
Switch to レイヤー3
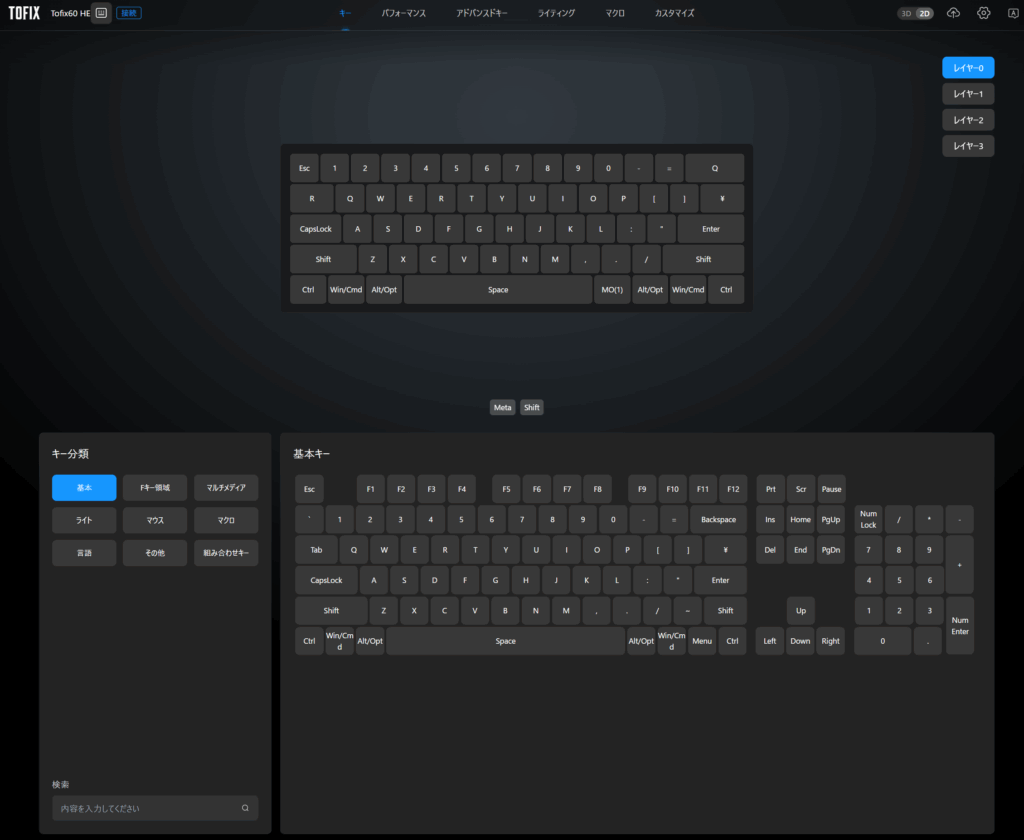(x=968, y=146)
